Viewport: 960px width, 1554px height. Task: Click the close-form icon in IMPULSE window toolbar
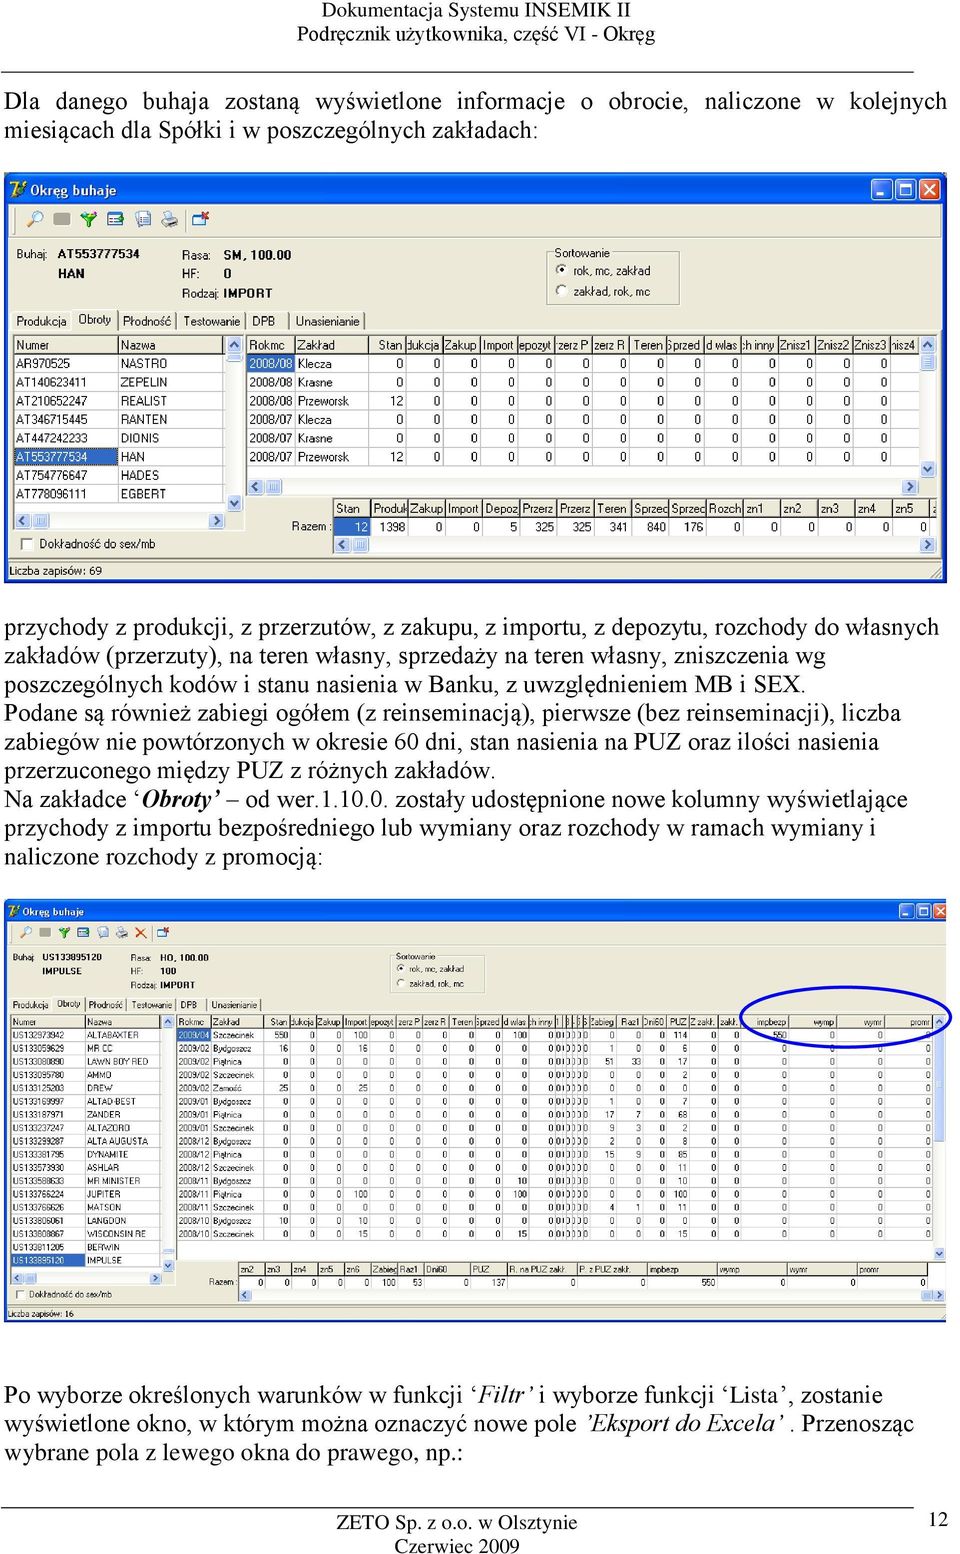(163, 932)
